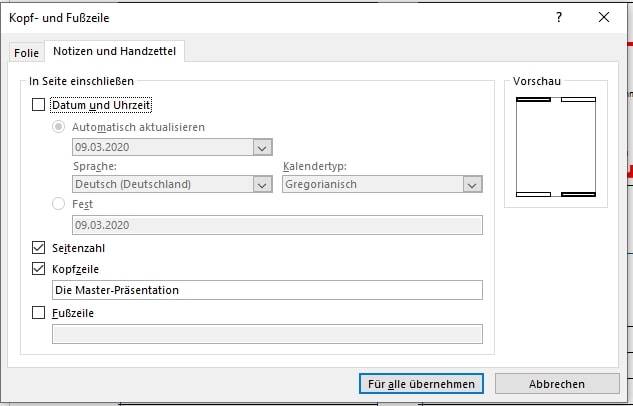Viewport: 633px width, 406px height.
Task: Close the Kopf- und Fußzeile dialog
Action: (604, 17)
